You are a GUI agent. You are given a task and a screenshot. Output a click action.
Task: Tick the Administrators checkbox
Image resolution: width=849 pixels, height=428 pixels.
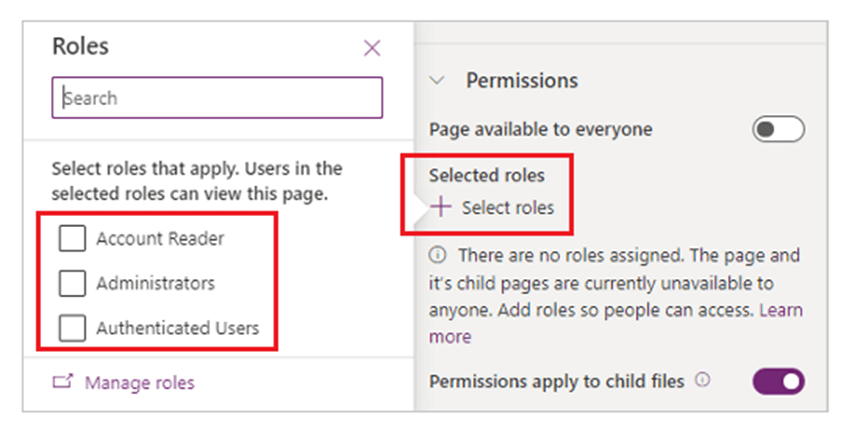pos(72,283)
